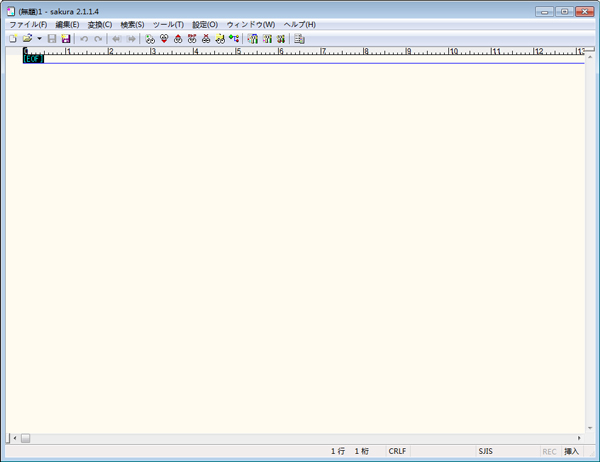Open the Search dialog binoculars icon
This screenshot has height=462, width=600.
click(150, 39)
